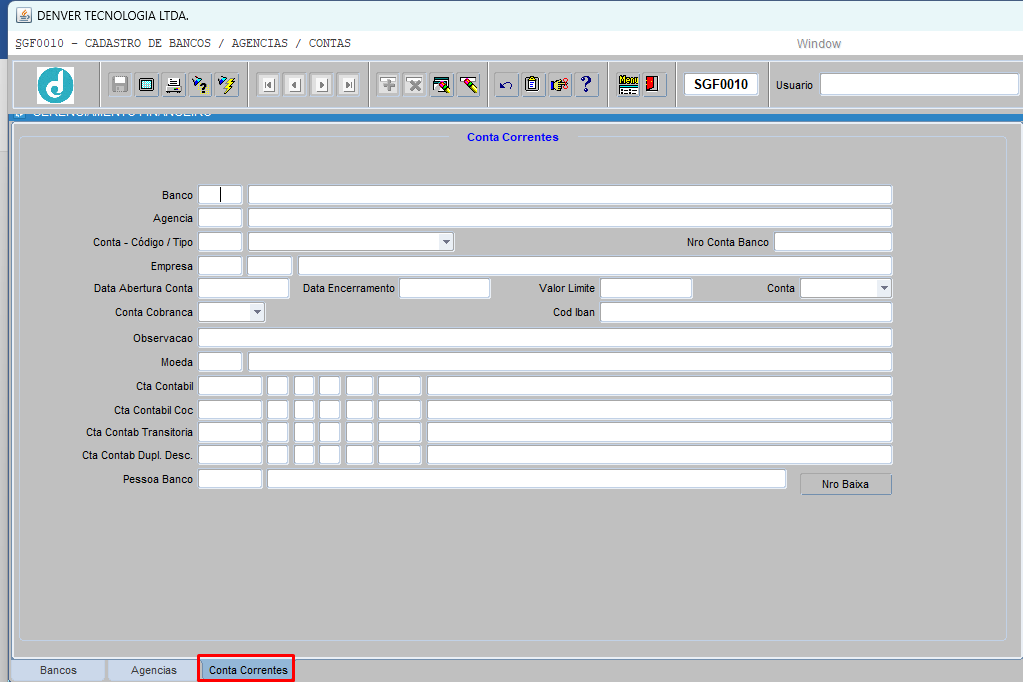Click the exit door icon
The image size is (1023, 682).
click(654, 85)
